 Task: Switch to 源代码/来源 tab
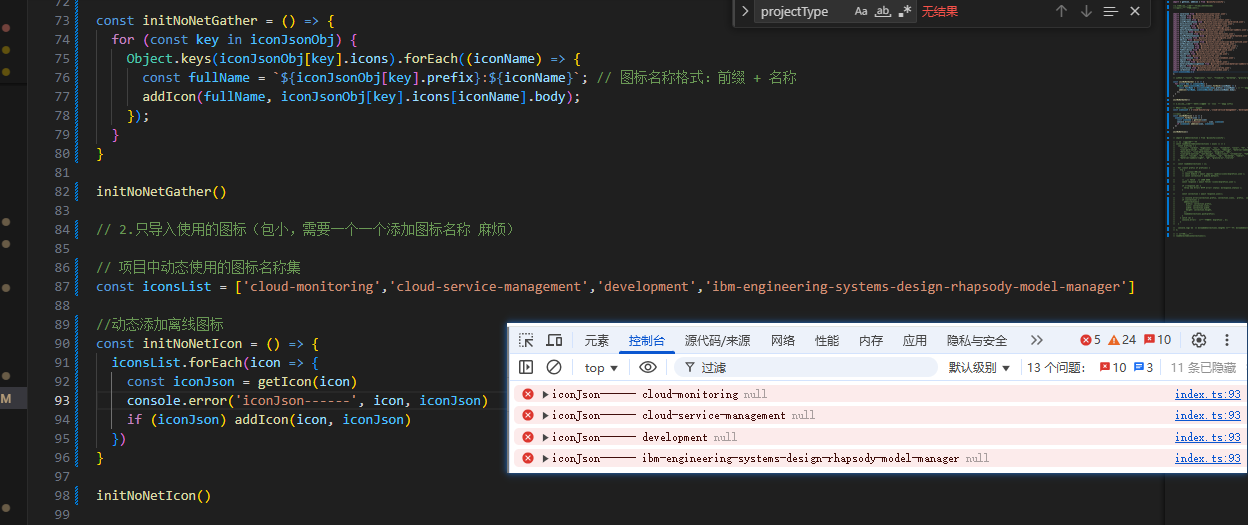click(717, 340)
